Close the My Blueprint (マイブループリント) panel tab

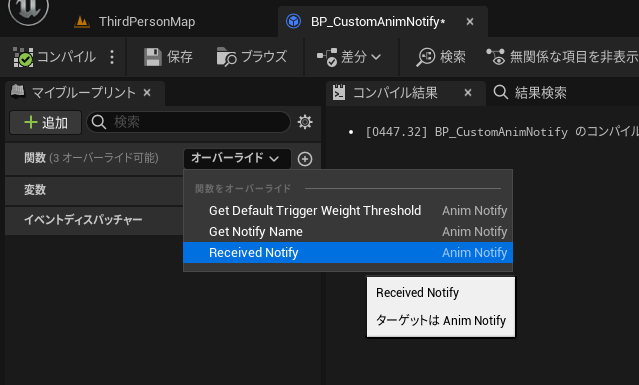pos(147,93)
